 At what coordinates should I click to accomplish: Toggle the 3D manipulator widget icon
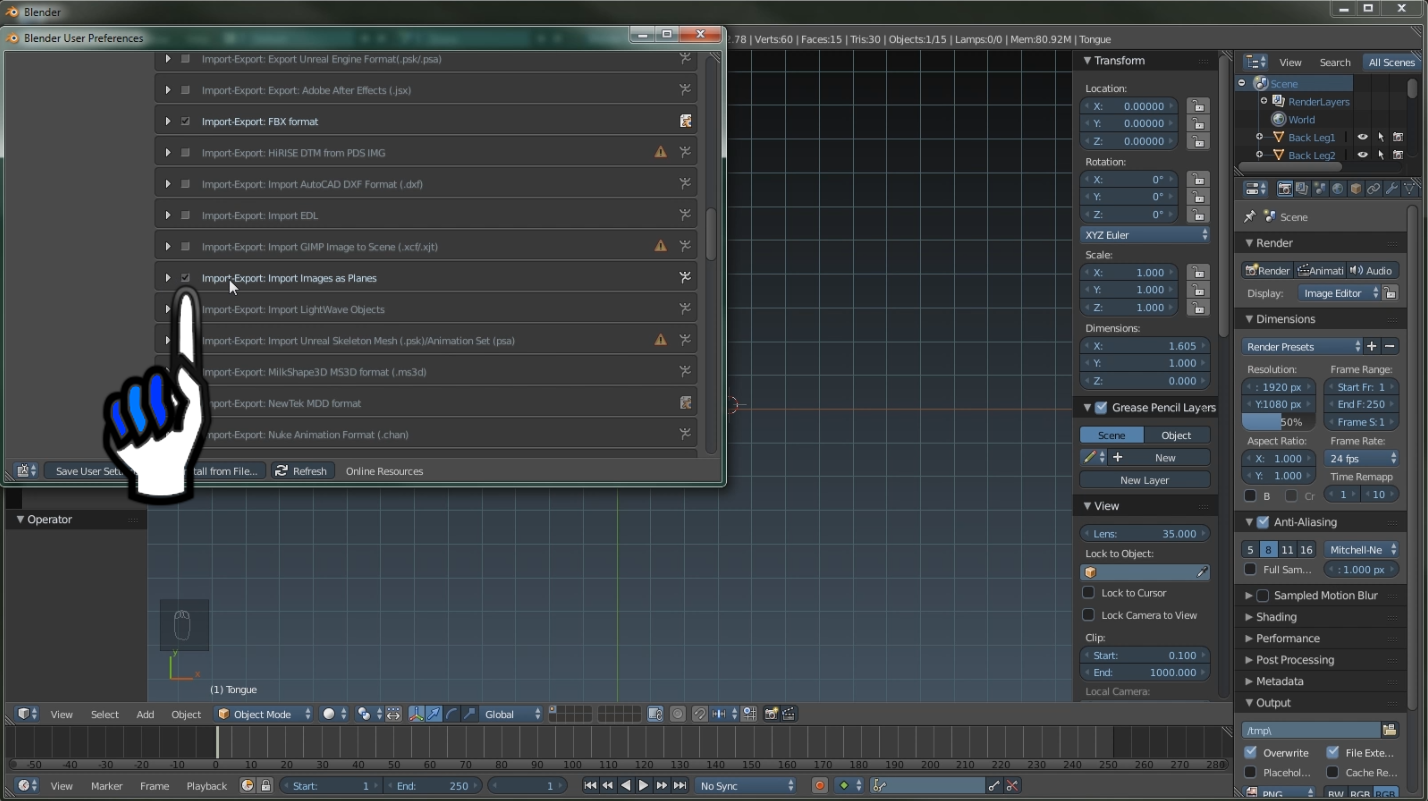coord(416,714)
